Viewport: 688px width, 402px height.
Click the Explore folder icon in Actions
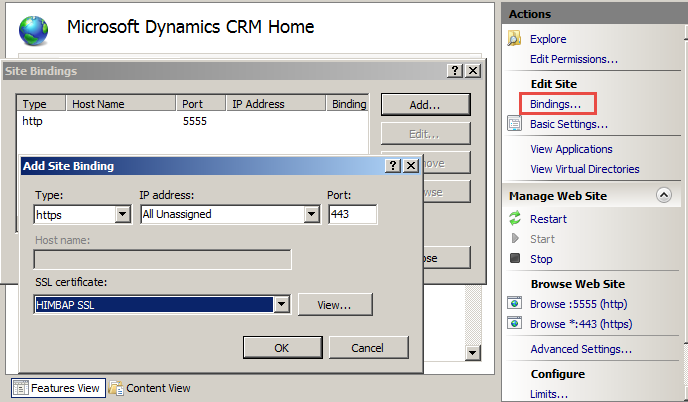[x=514, y=39]
